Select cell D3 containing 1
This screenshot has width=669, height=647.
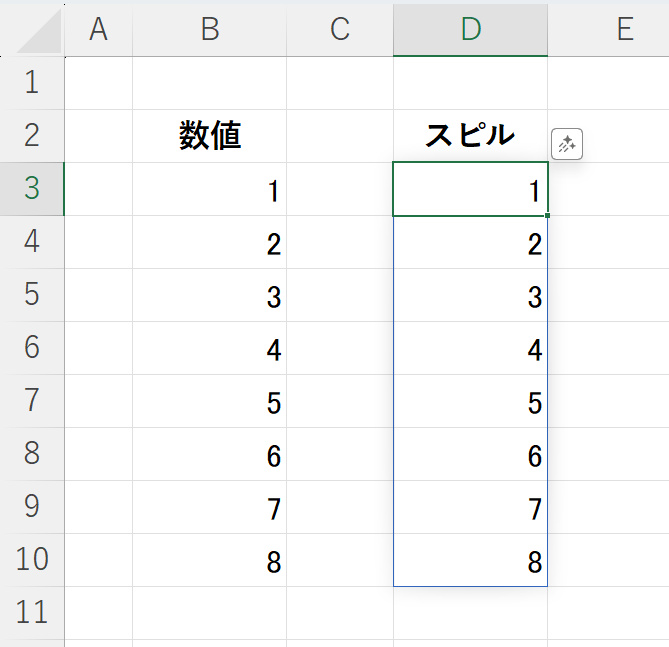coord(470,189)
